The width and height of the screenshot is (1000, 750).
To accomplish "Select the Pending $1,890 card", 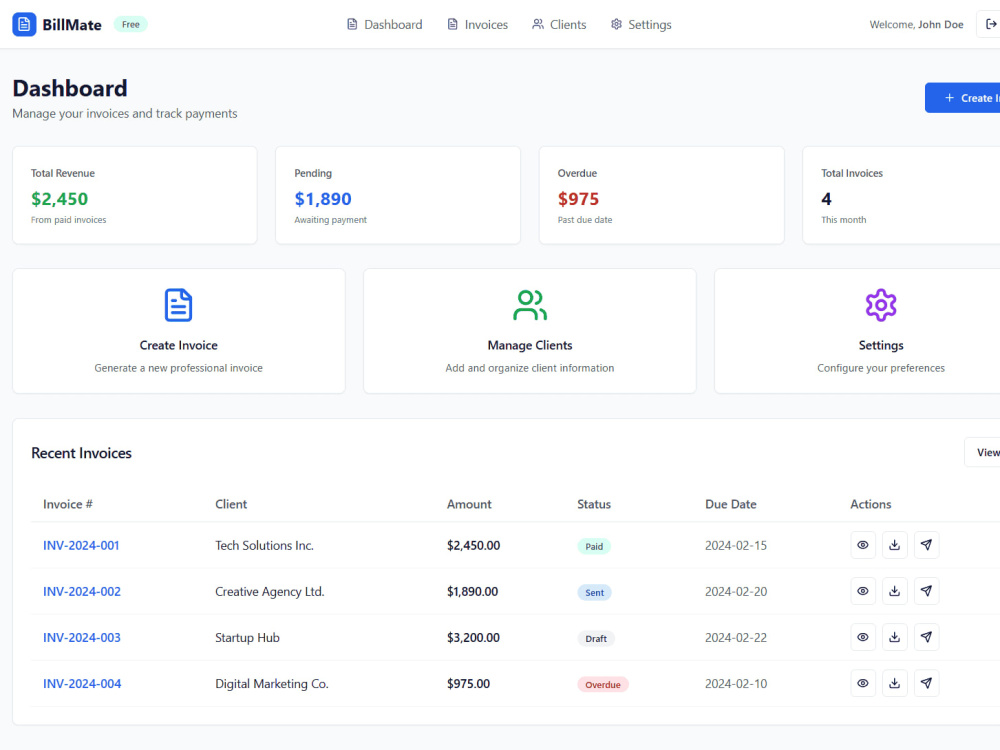I will pos(398,195).
